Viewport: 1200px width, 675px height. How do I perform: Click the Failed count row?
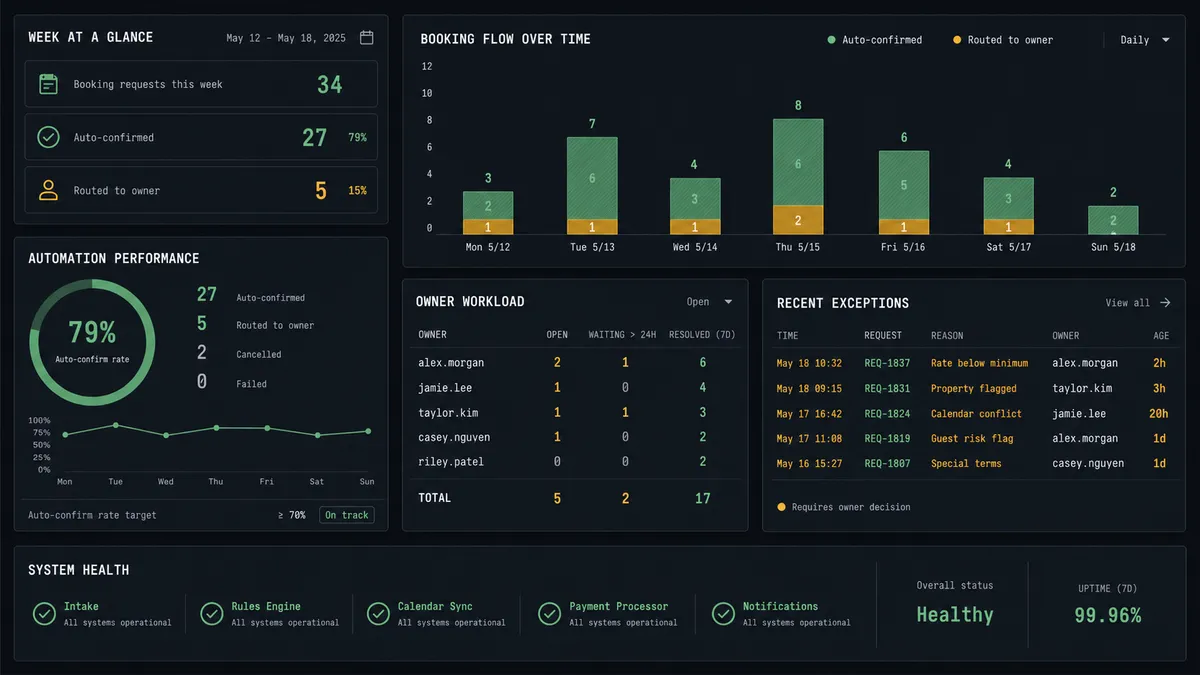[x=232, y=383]
